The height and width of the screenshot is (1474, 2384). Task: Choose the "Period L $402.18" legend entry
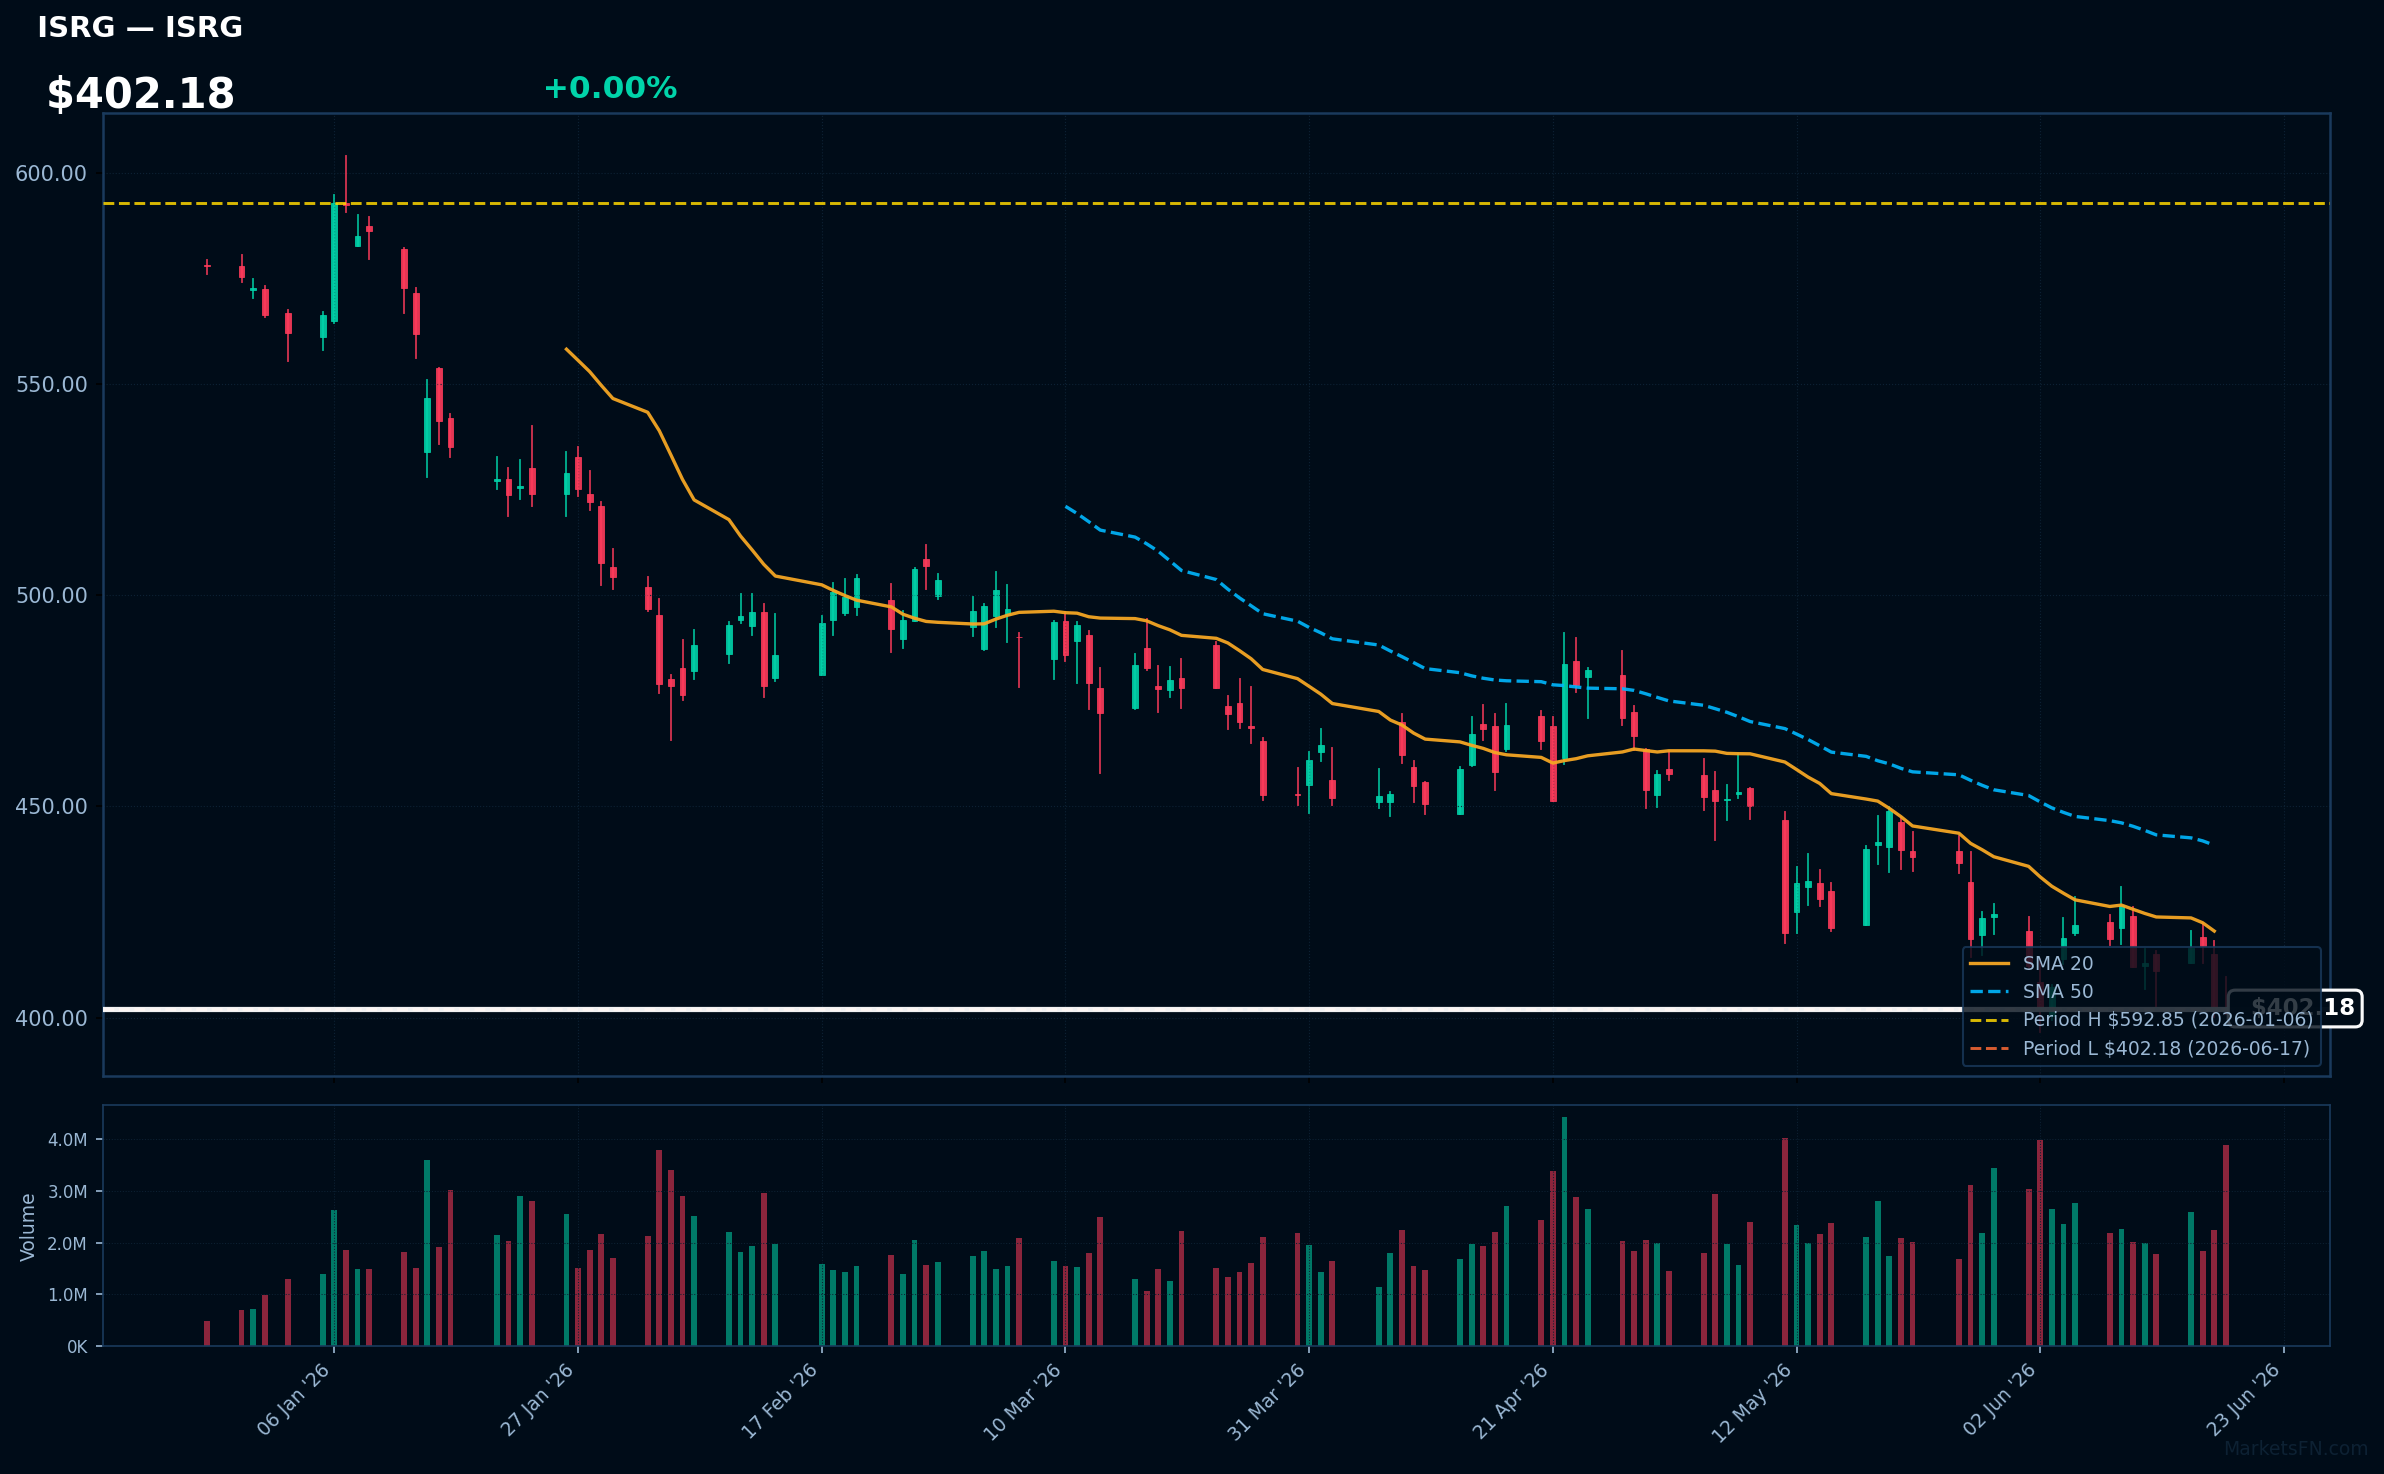point(2140,1048)
